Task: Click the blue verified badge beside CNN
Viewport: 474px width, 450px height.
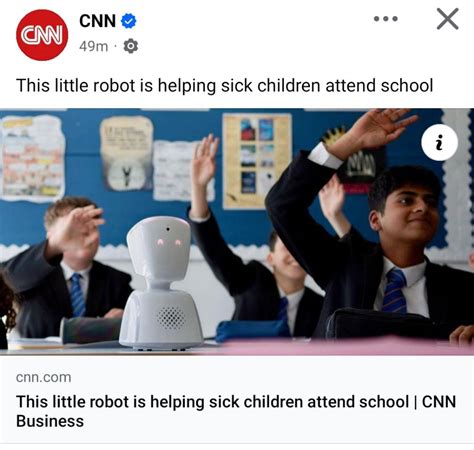Action: point(128,21)
